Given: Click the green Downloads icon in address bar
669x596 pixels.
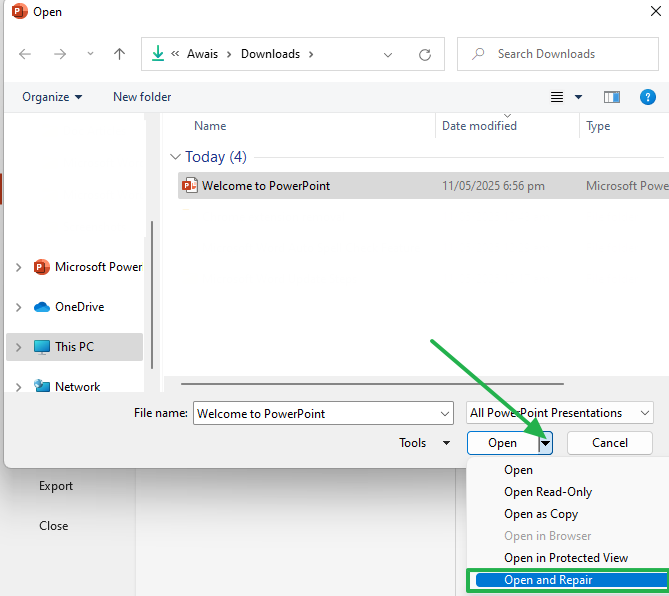Looking at the screenshot, I should (x=158, y=54).
